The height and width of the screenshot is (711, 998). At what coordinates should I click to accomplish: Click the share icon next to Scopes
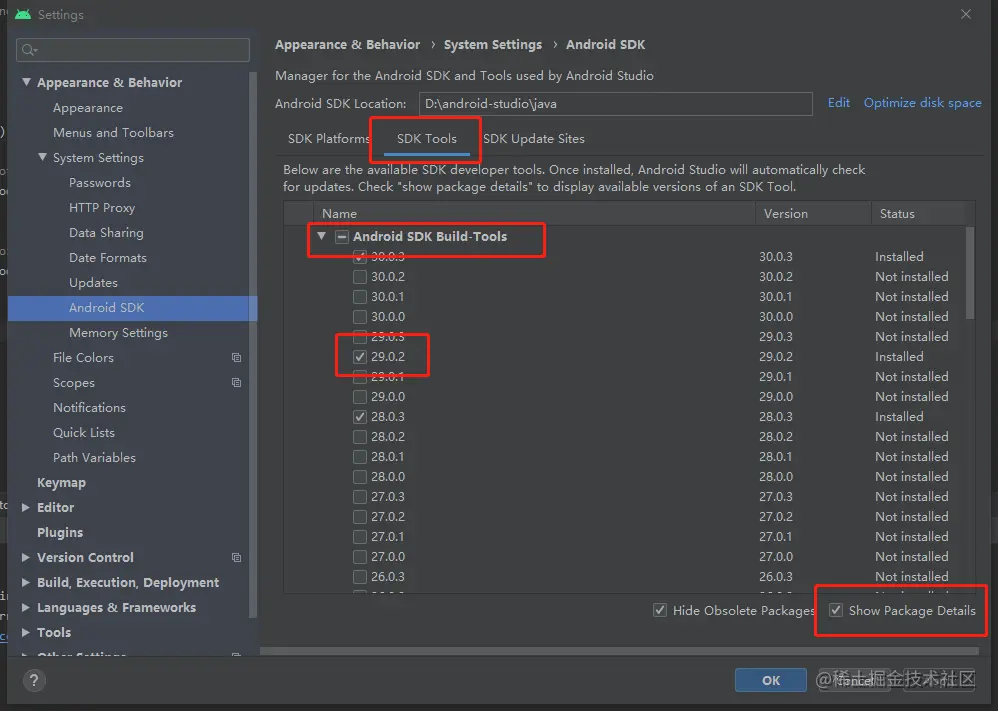click(236, 382)
